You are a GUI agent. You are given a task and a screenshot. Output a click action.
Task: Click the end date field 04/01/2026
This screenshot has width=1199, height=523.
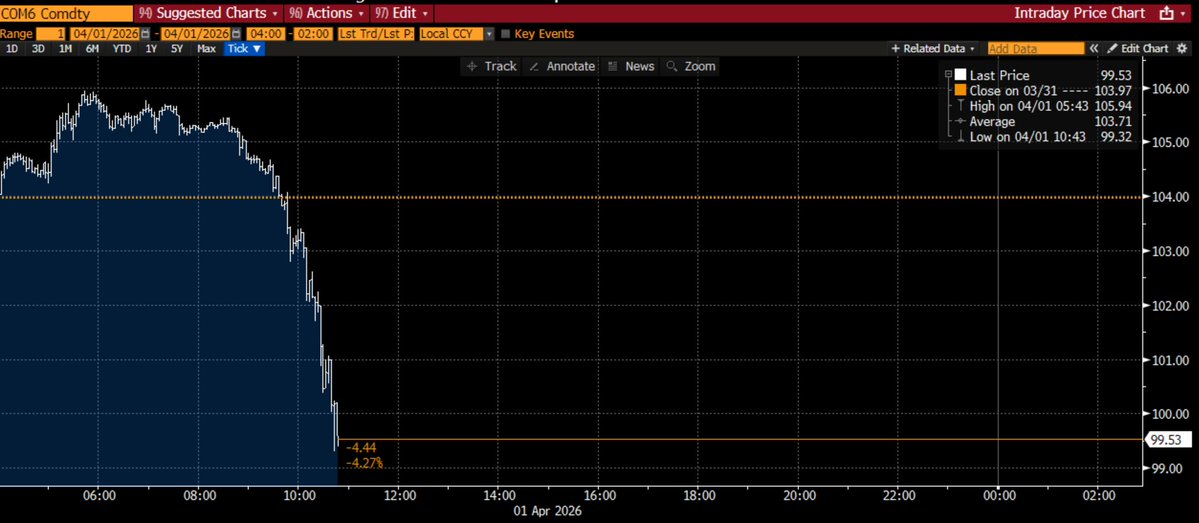[195, 34]
